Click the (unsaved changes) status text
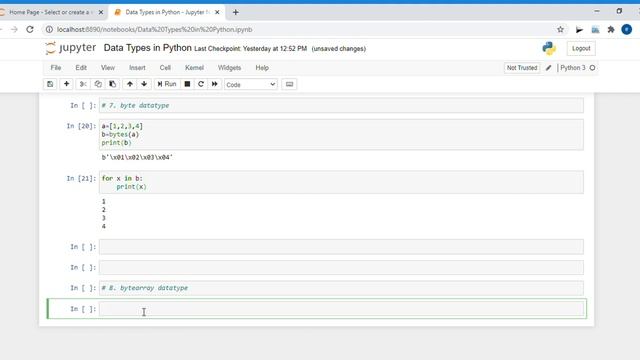The width and height of the screenshot is (640, 360). (338, 49)
